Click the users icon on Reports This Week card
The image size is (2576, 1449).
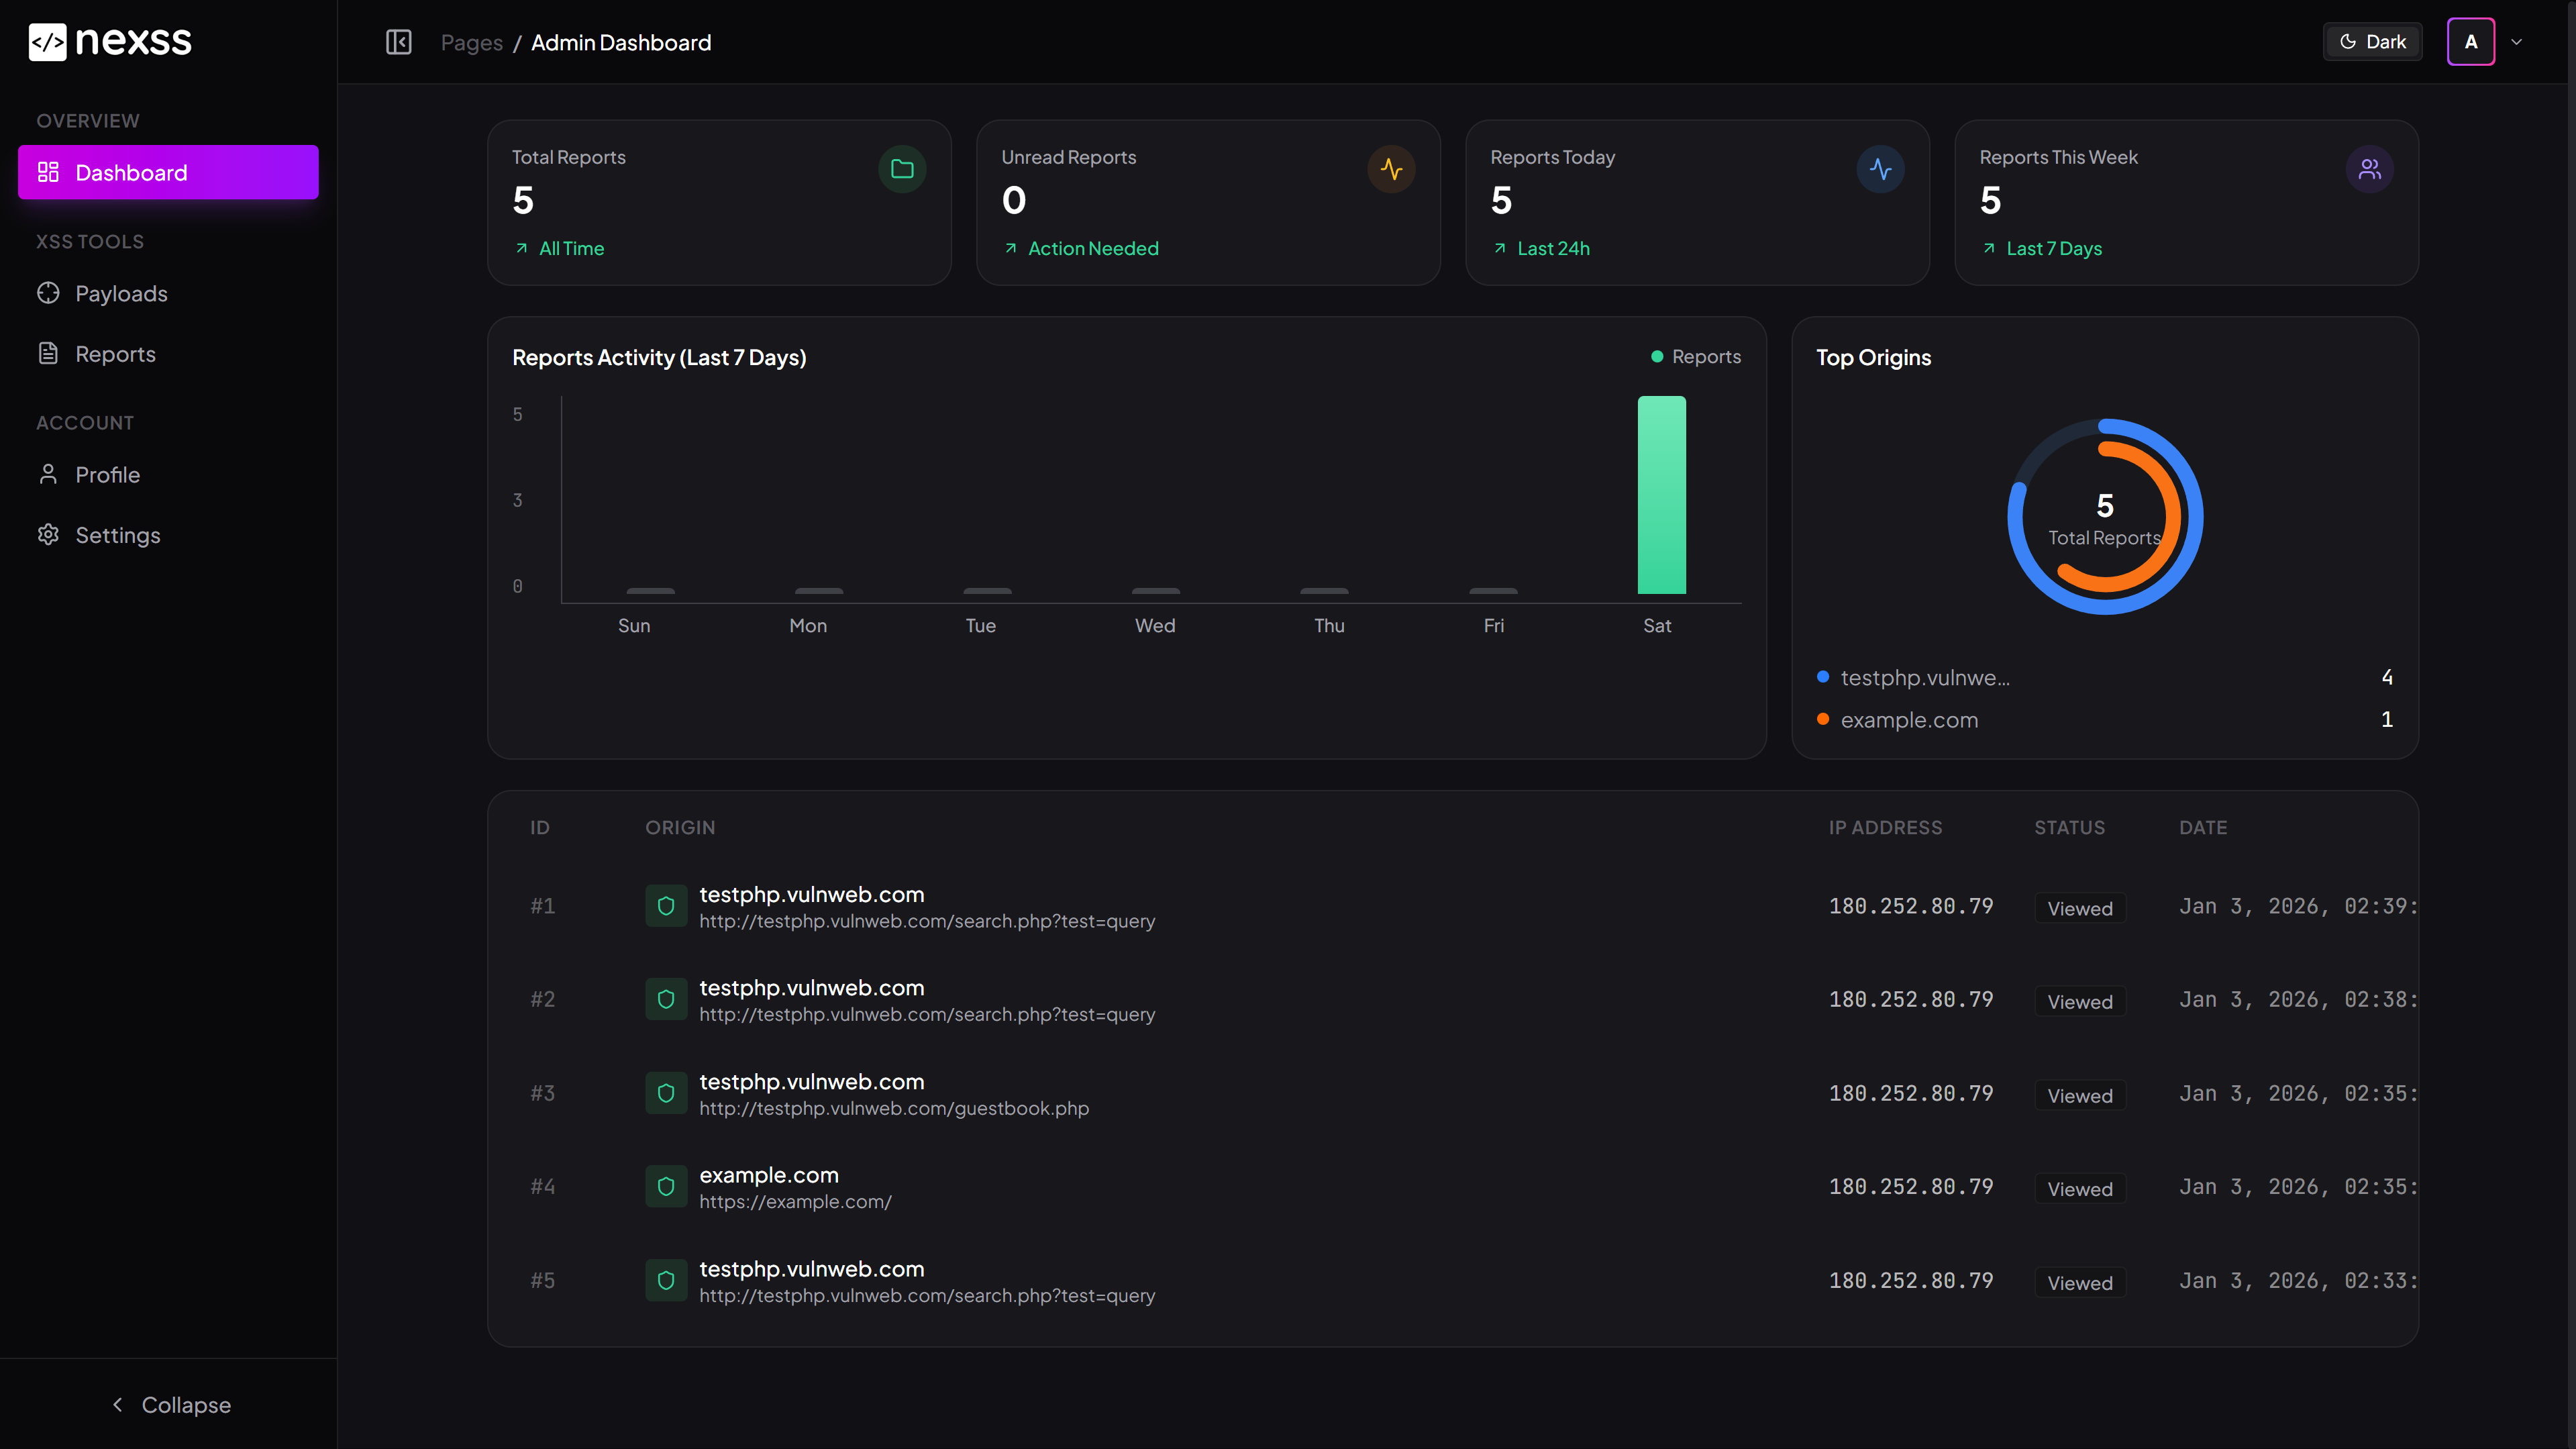click(2369, 168)
